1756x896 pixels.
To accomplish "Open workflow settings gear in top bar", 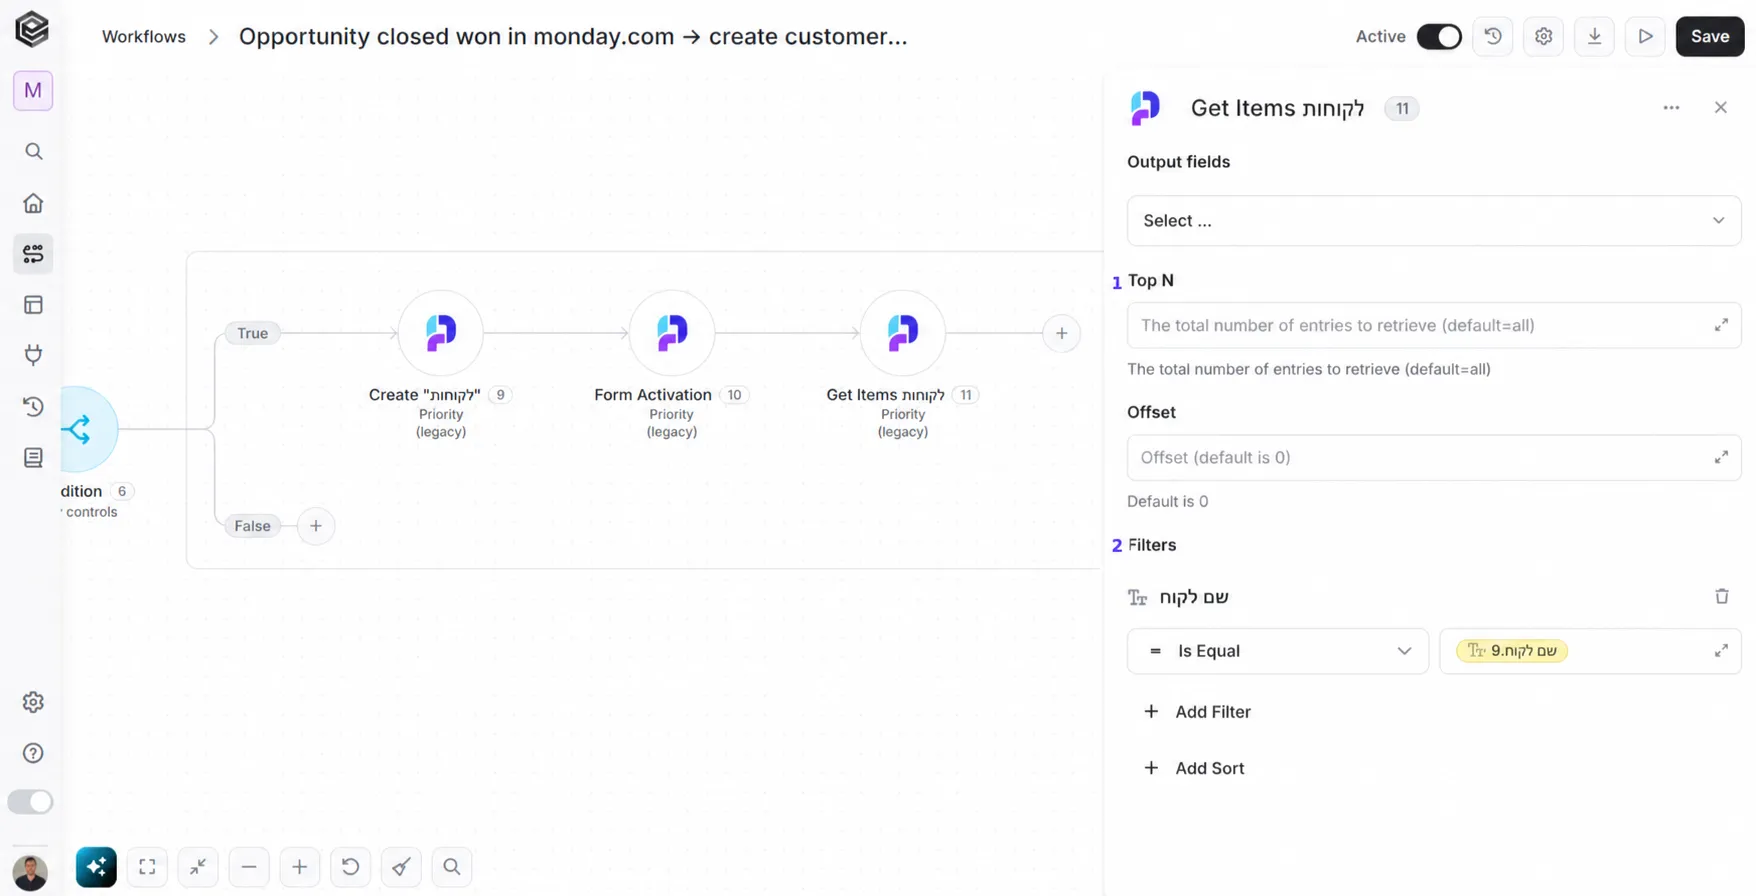I will (1544, 37).
